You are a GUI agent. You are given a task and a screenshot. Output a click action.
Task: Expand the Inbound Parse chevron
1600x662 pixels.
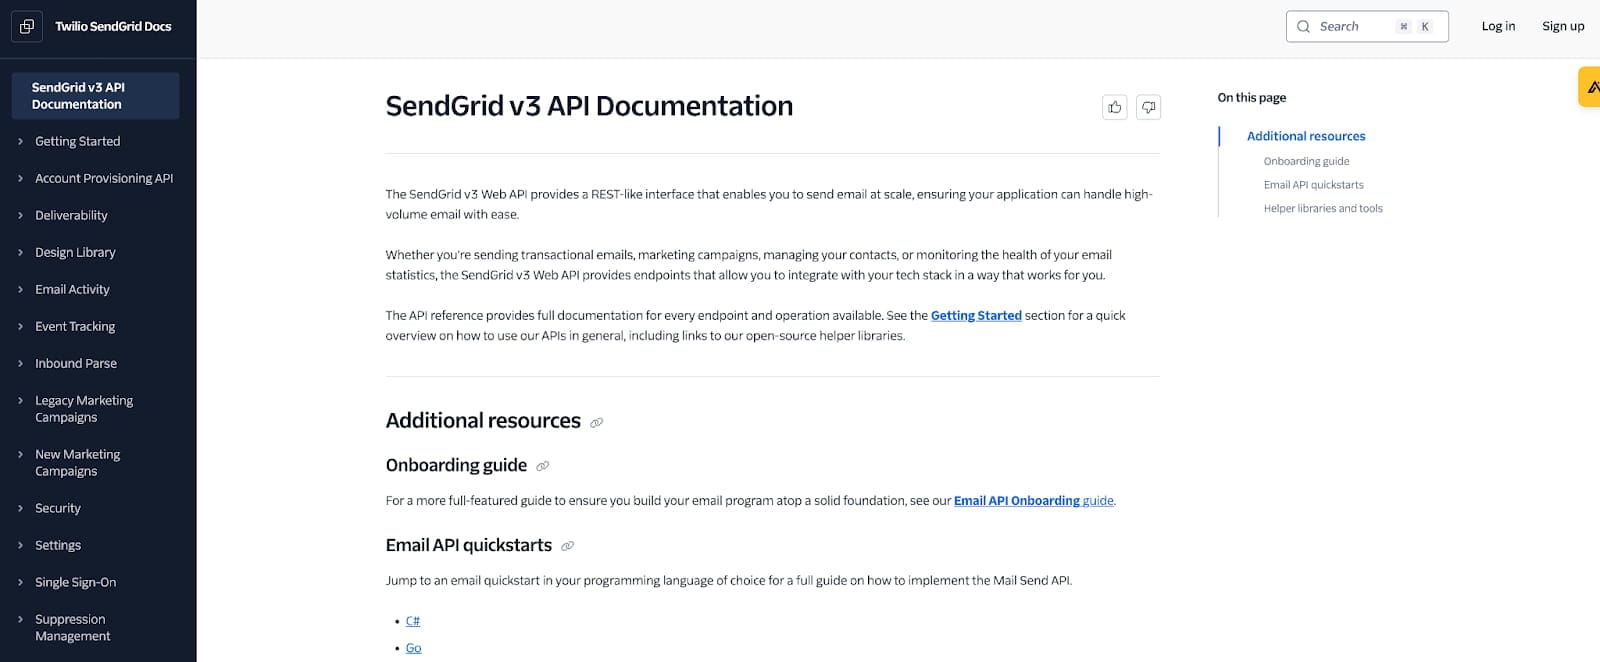coord(20,364)
